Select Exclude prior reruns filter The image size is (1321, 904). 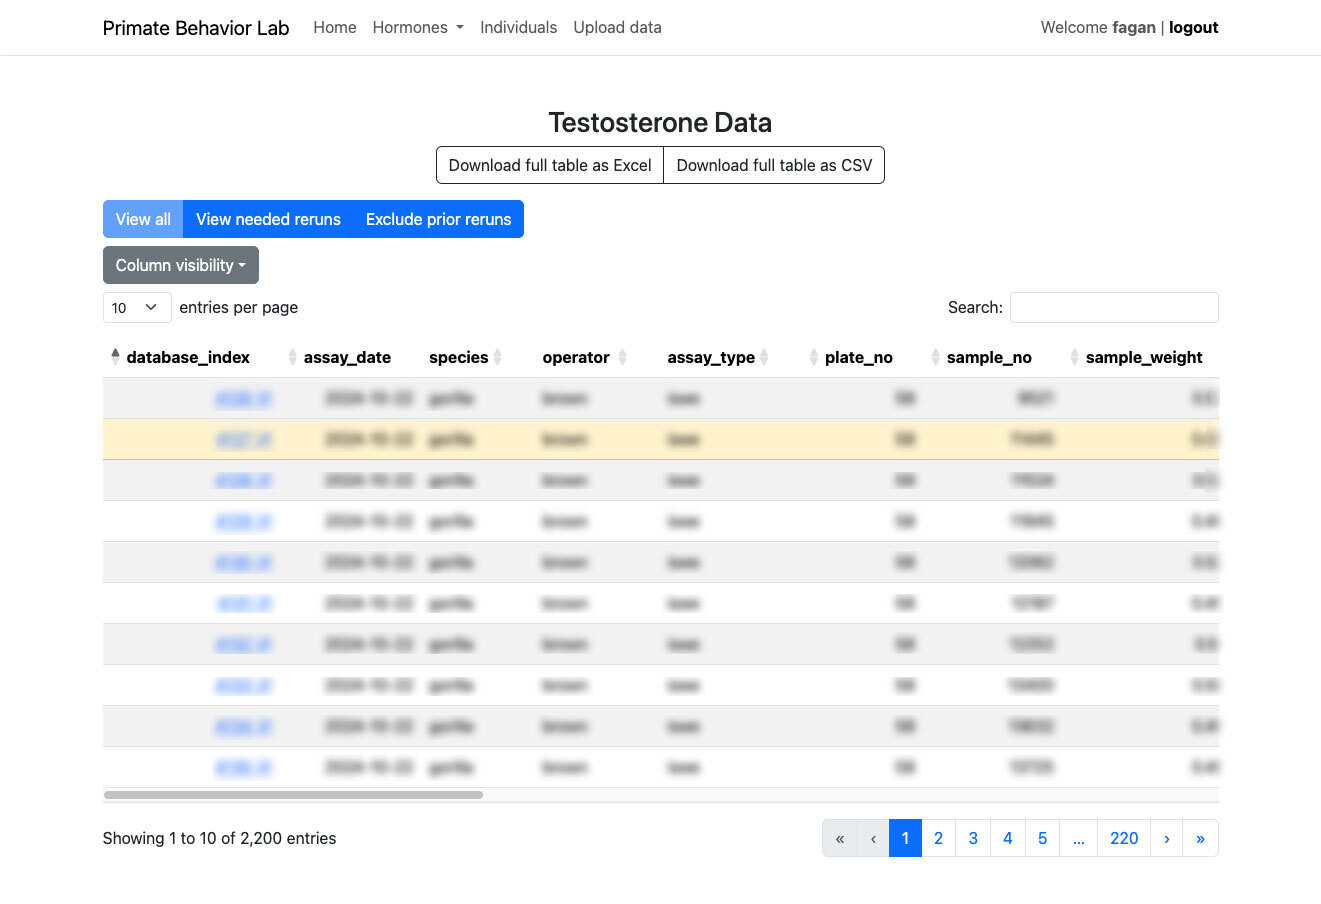click(438, 219)
